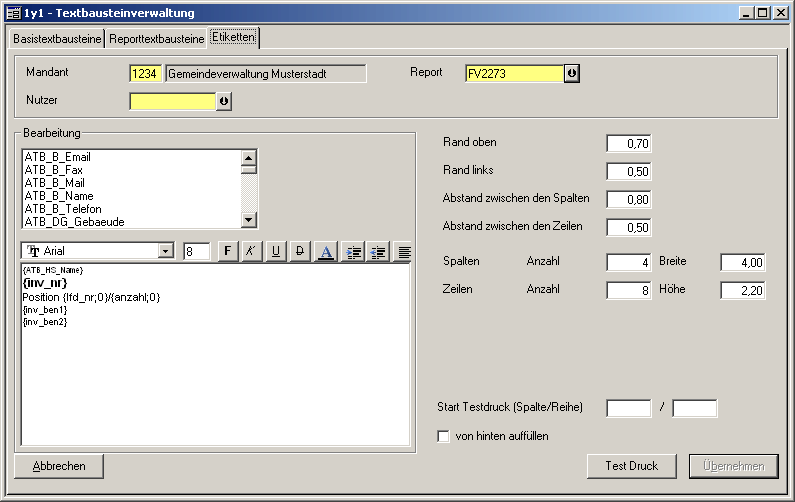
Task: Enable 'von hinten auffüllen' checkbox
Action: point(444,437)
